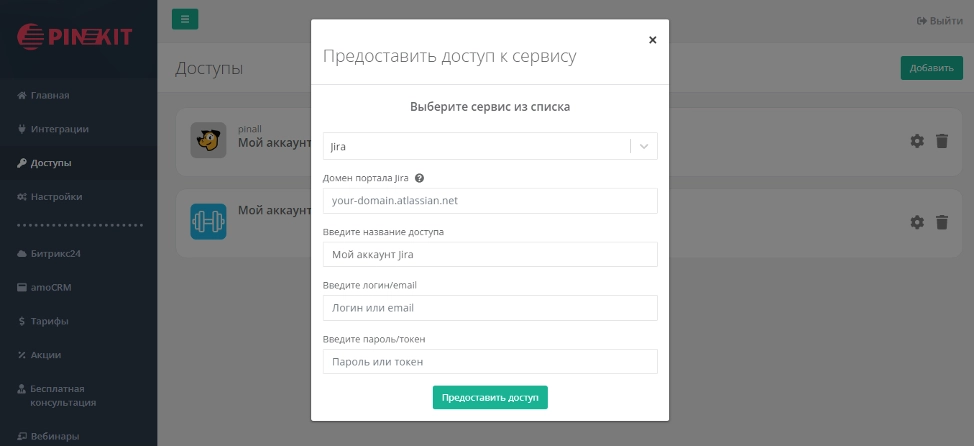Focus the Пароль или токен field
This screenshot has height=447, width=974.
click(x=490, y=361)
